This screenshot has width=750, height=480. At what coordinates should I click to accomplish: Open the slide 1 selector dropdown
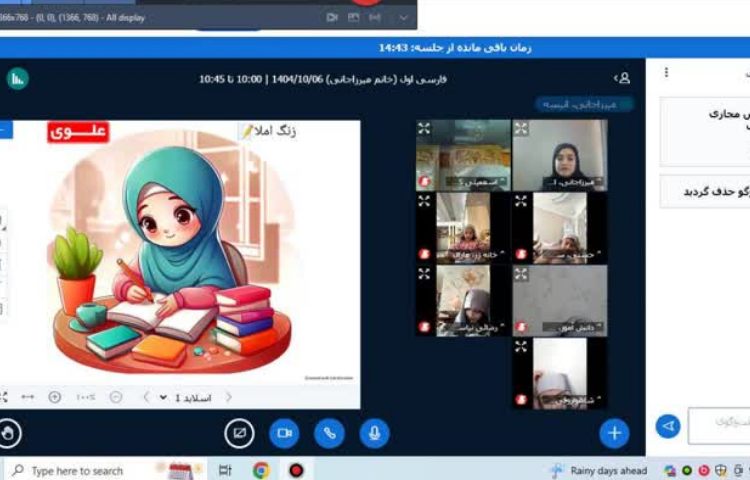click(187, 398)
